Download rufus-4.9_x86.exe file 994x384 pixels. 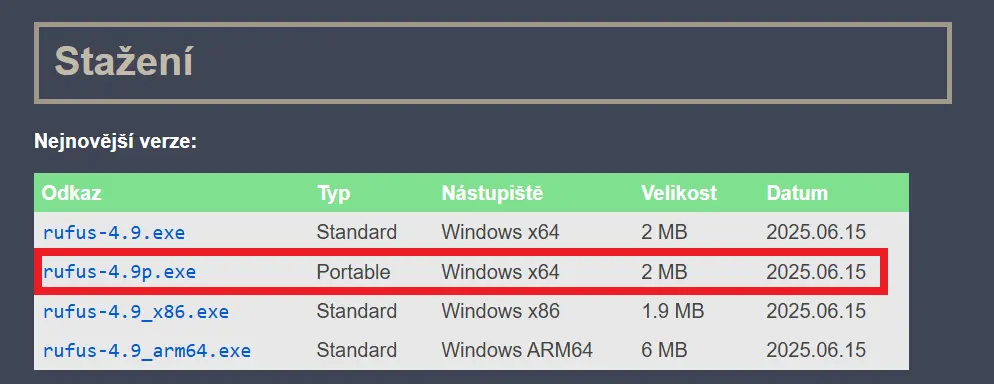tap(136, 312)
